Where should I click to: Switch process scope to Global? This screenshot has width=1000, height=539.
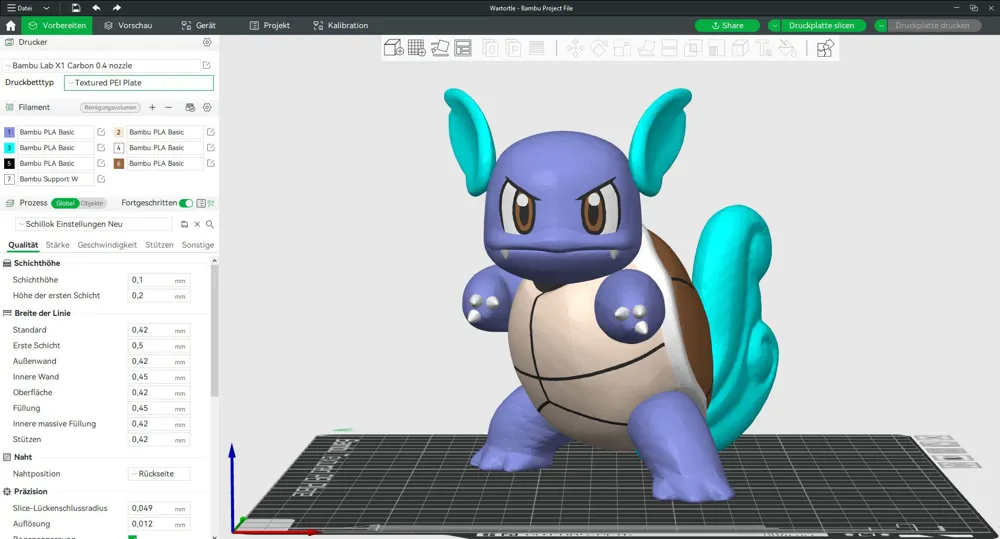click(65, 203)
